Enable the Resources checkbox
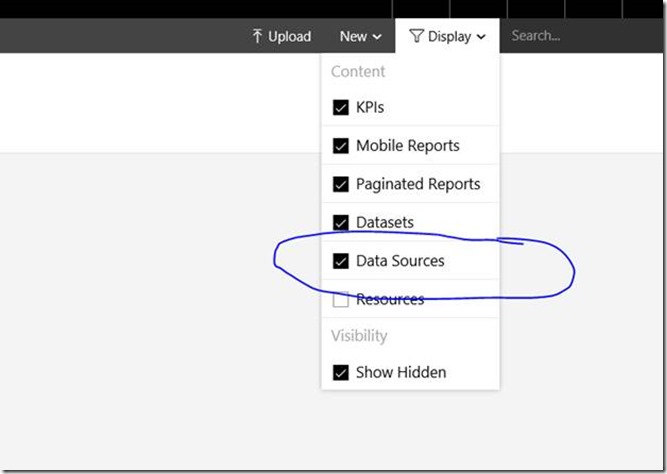Viewport: 667px width, 474px height. [x=341, y=299]
